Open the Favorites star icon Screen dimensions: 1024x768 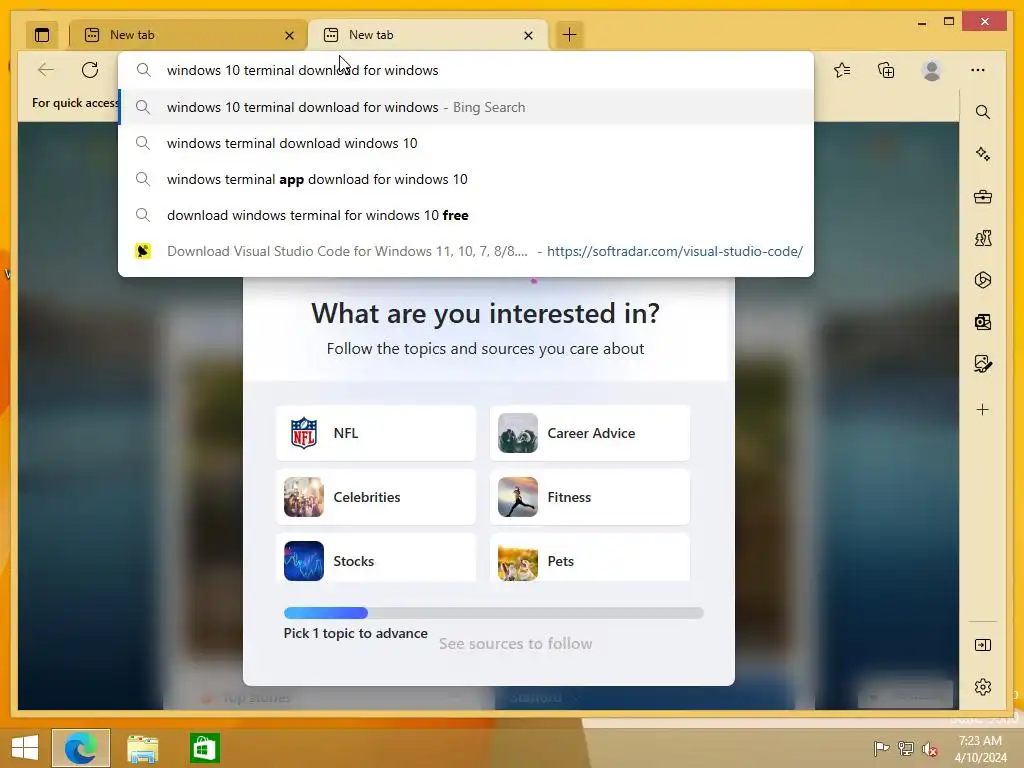coord(842,70)
